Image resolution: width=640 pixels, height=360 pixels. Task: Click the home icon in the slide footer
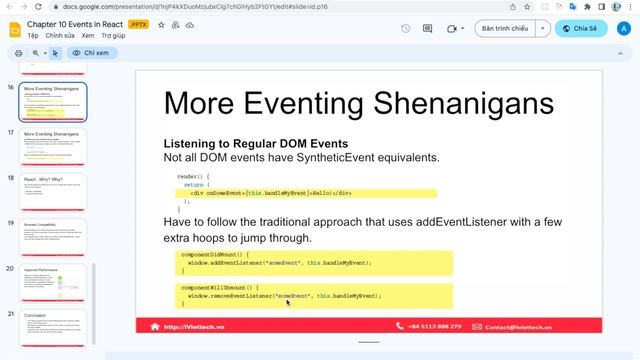(x=155, y=327)
